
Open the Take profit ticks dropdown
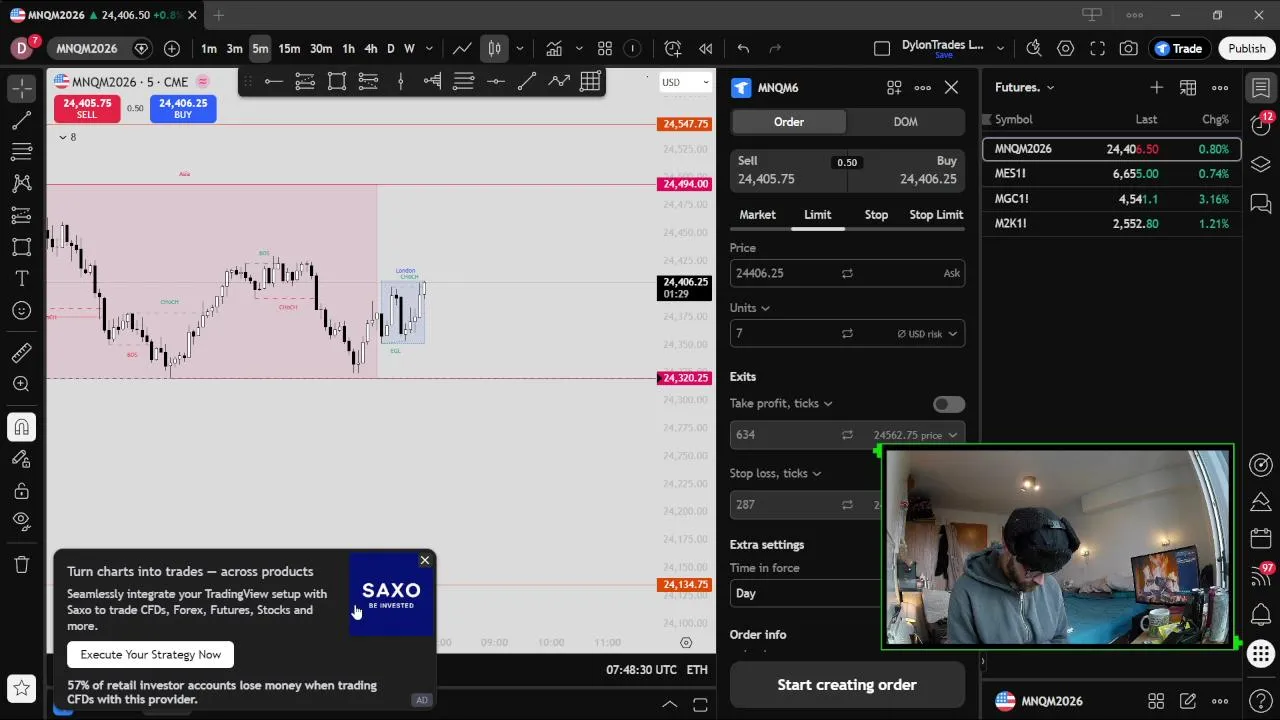tap(781, 403)
